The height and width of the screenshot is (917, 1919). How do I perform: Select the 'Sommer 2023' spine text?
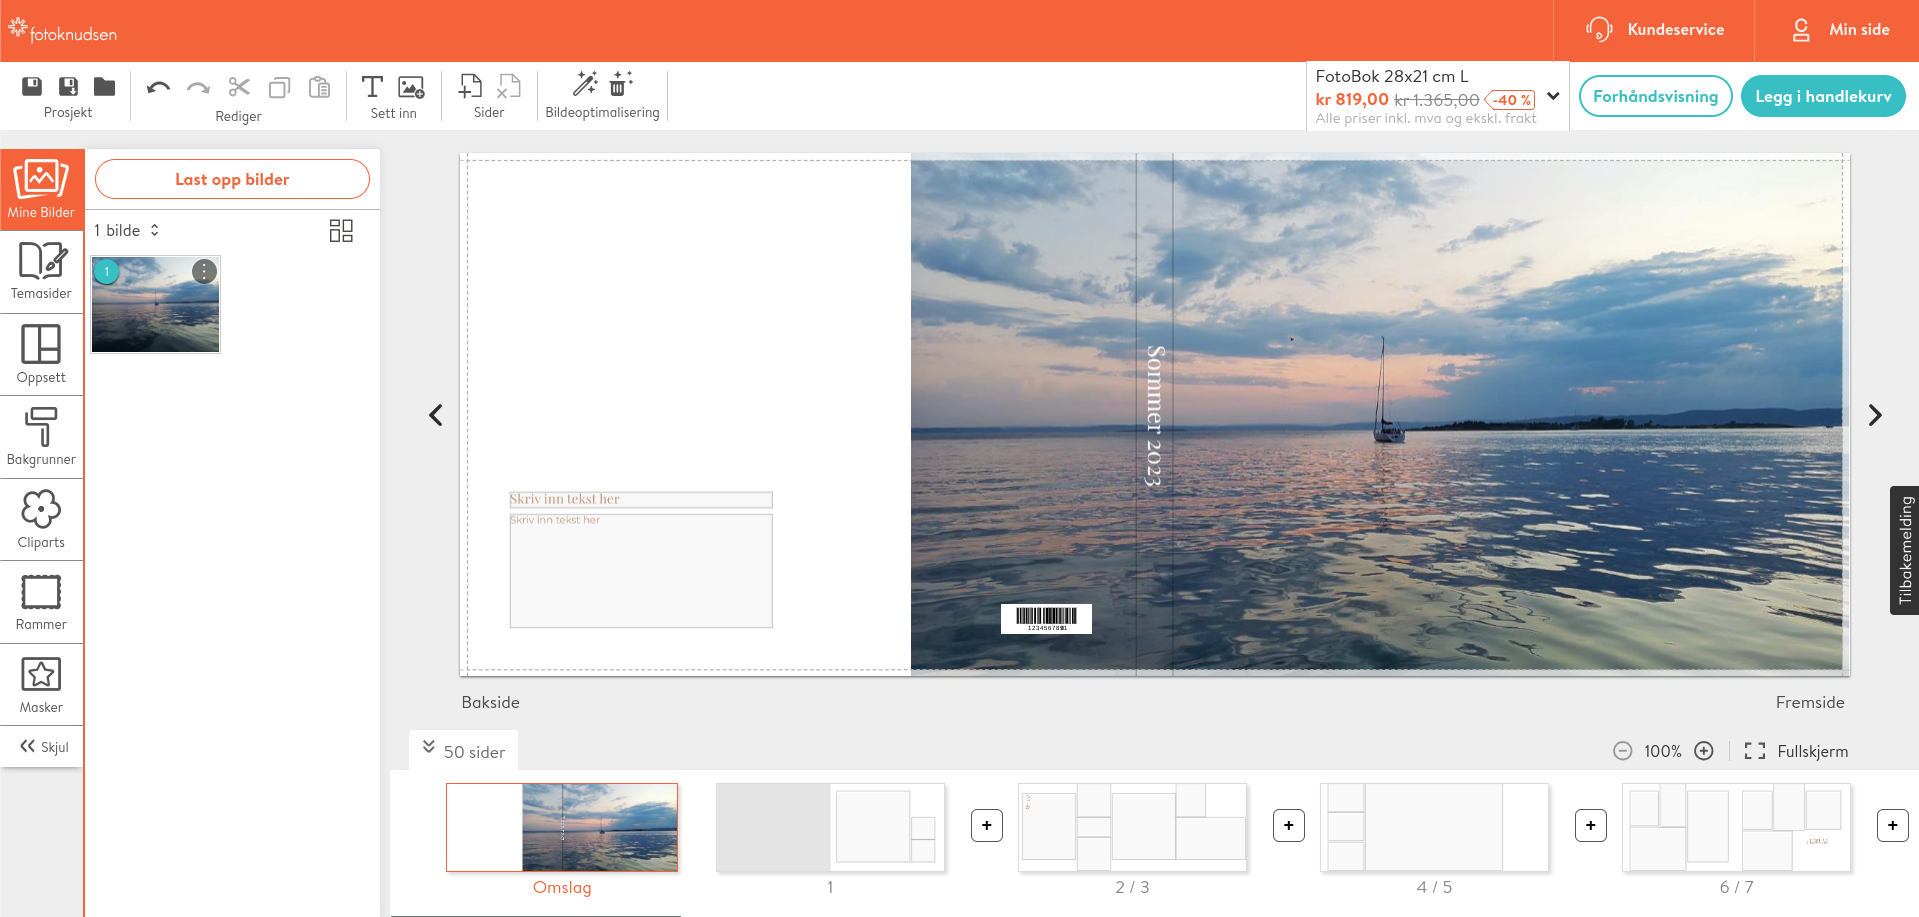[1154, 416]
